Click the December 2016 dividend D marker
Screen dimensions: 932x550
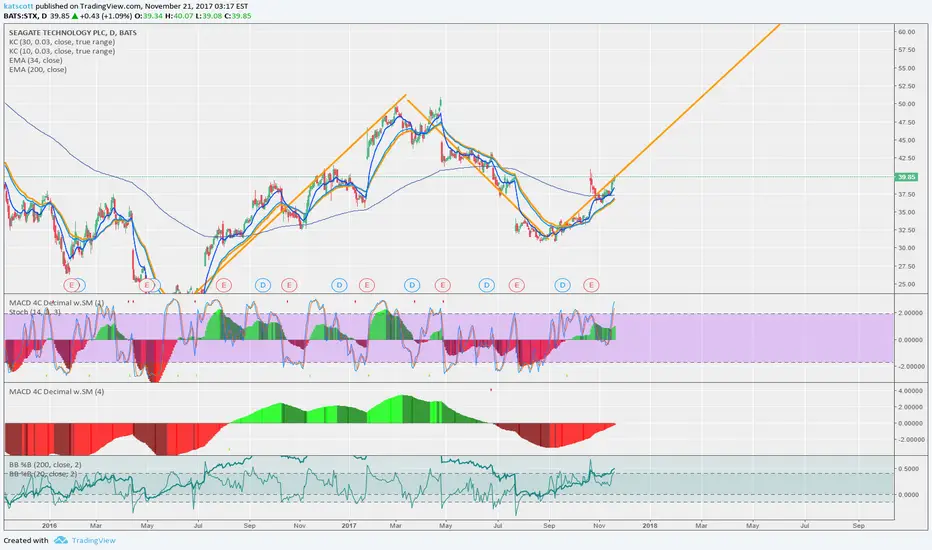339,285
